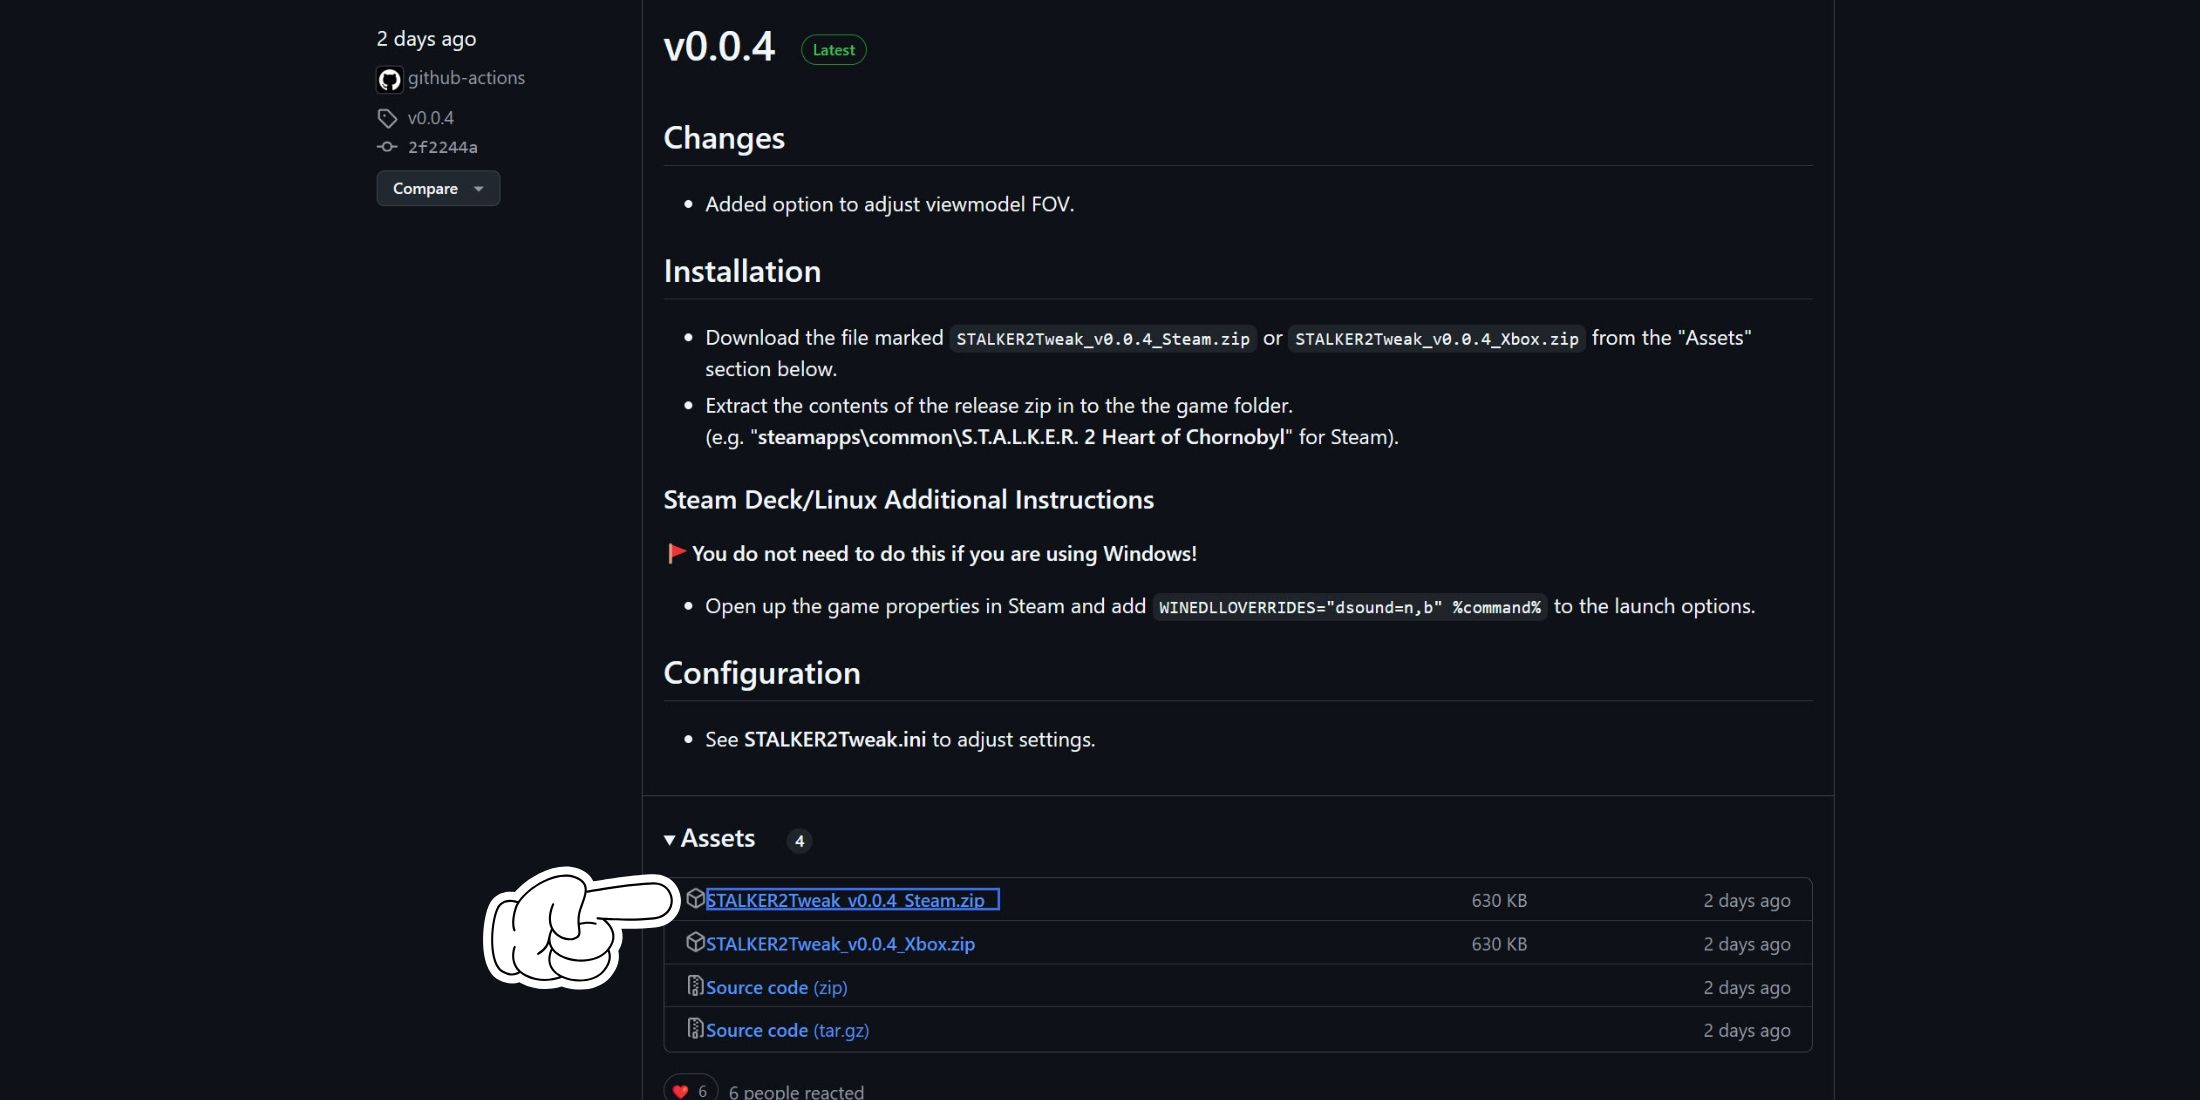Download STALKER2Tweak_v0.0.4_Xbox.zip
2200x1100 pixels.
click(x=840, y=944)
